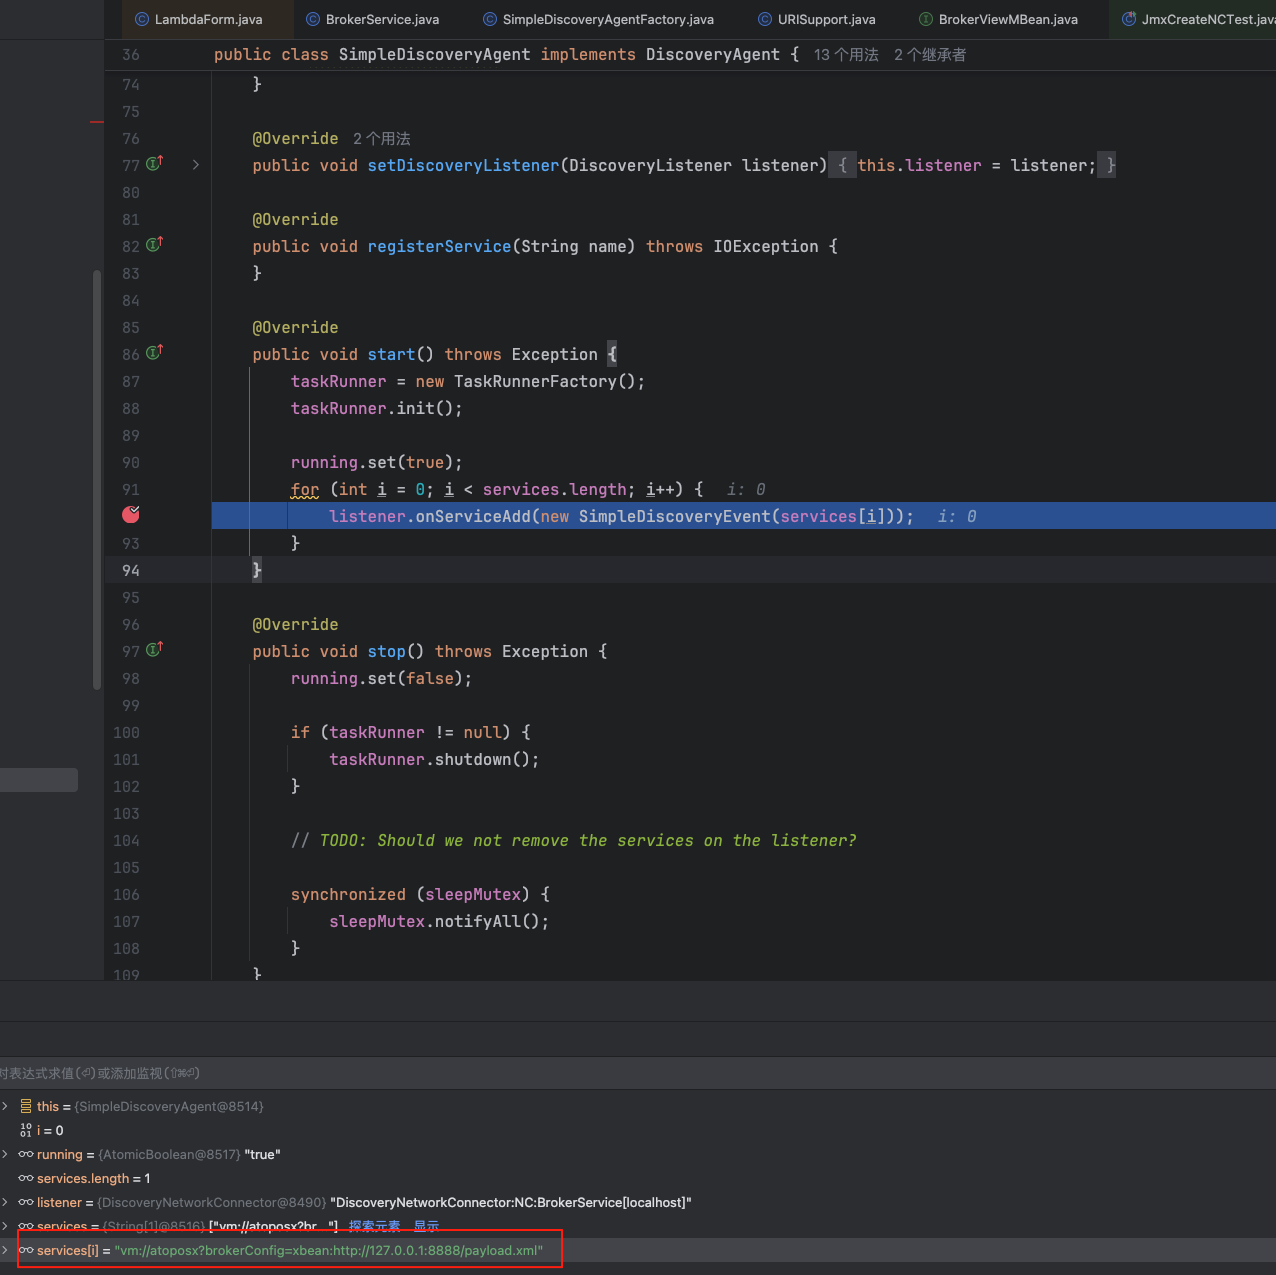This screenshot has height=1275, width=1276.
Task: Select SimpleDiscoveryAgentFactory.java editor tab
Action: (x=608, y=19)
